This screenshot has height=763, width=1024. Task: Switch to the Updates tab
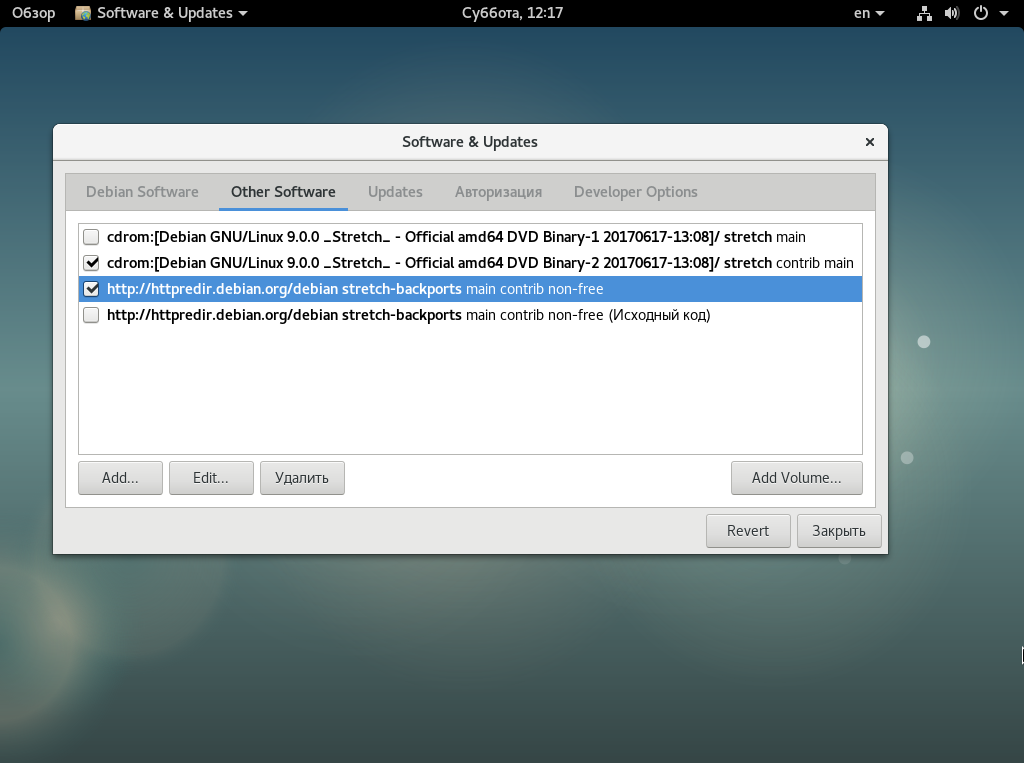(395, 192)
